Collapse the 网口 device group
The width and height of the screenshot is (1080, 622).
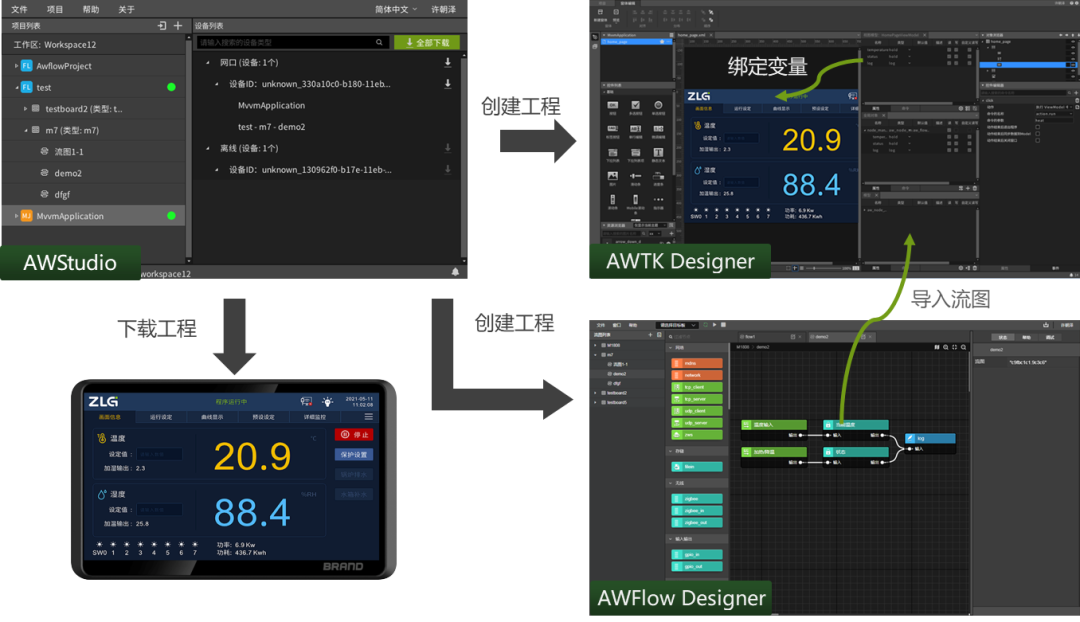(x=208, y=63)
